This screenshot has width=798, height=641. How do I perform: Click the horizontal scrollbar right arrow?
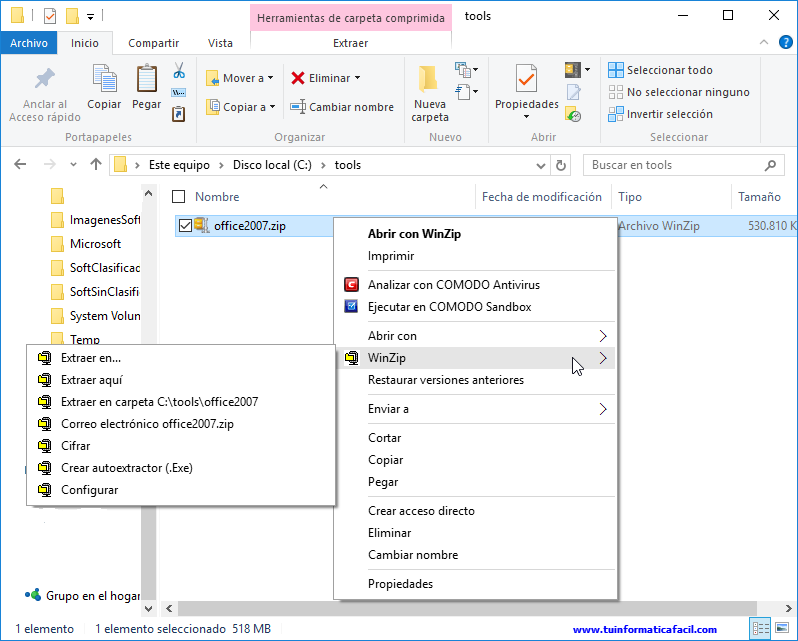788,608
